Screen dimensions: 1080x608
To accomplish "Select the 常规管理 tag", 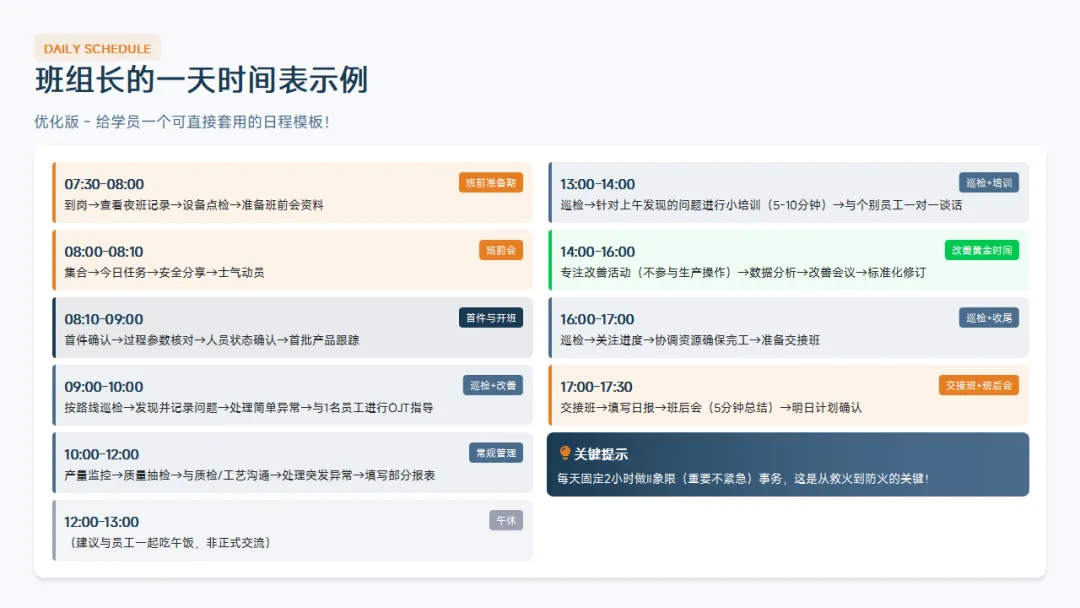I will pos(496,452).
